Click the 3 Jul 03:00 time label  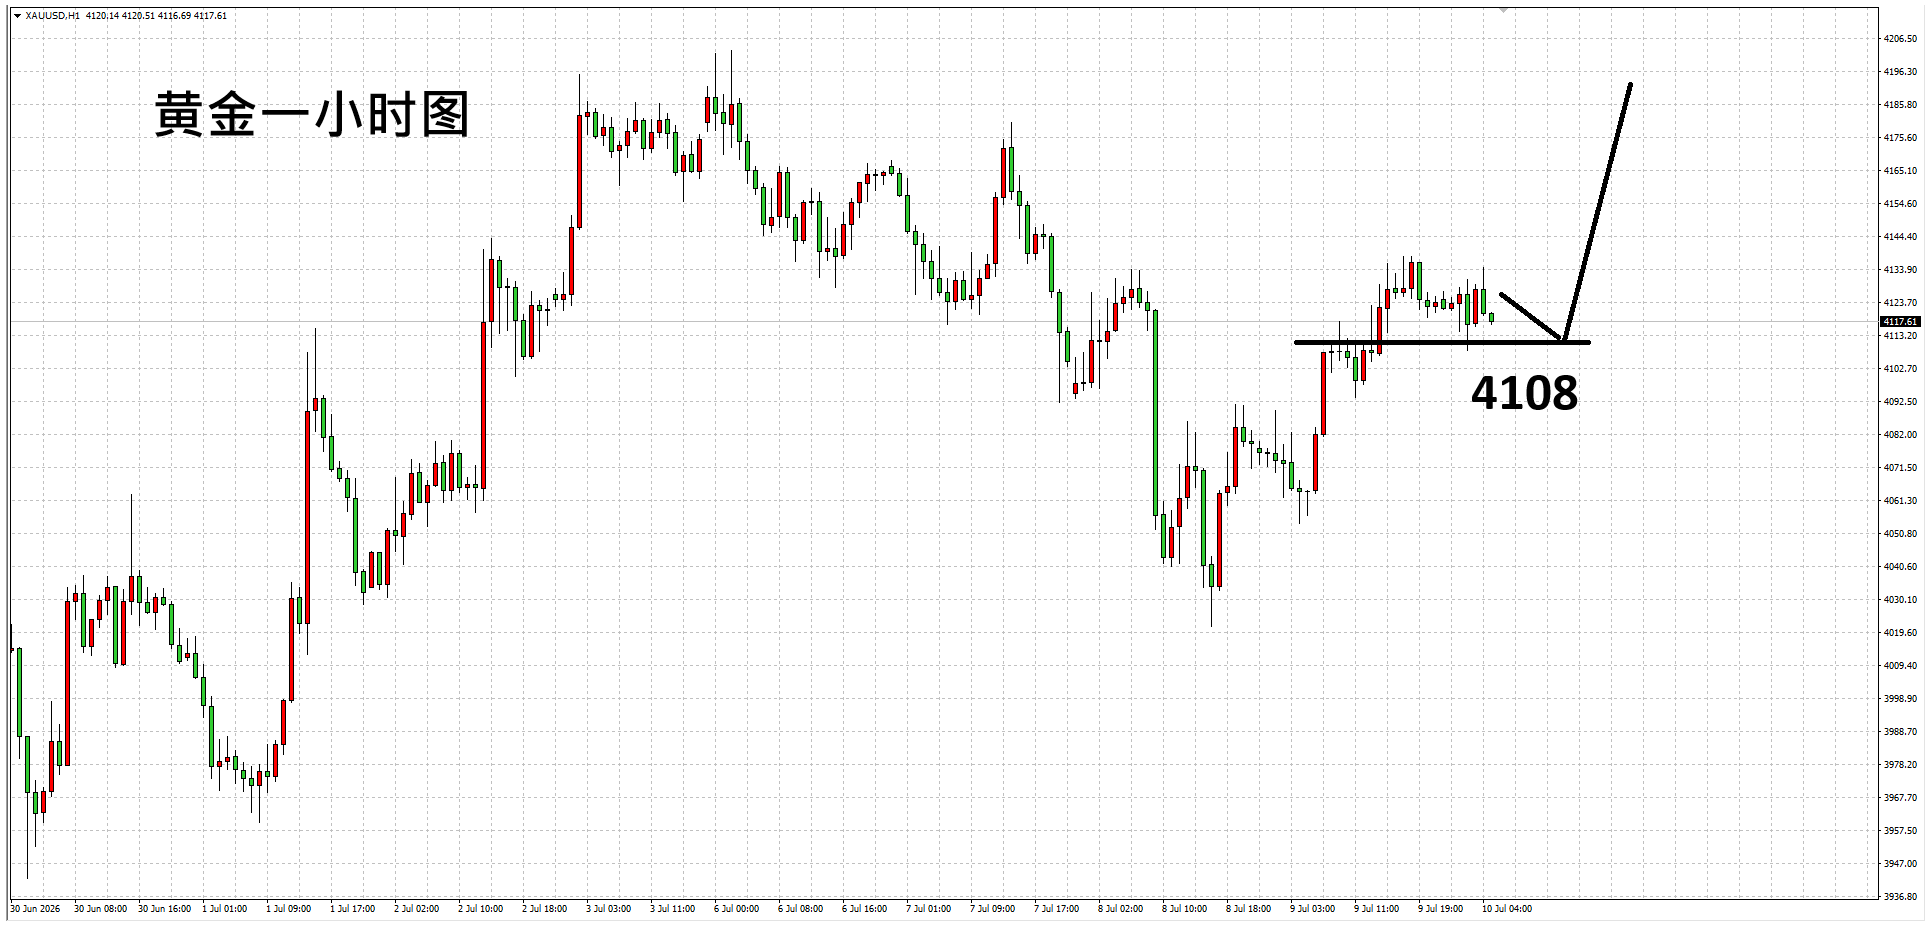pyautogui.click(x=608, y=909)
